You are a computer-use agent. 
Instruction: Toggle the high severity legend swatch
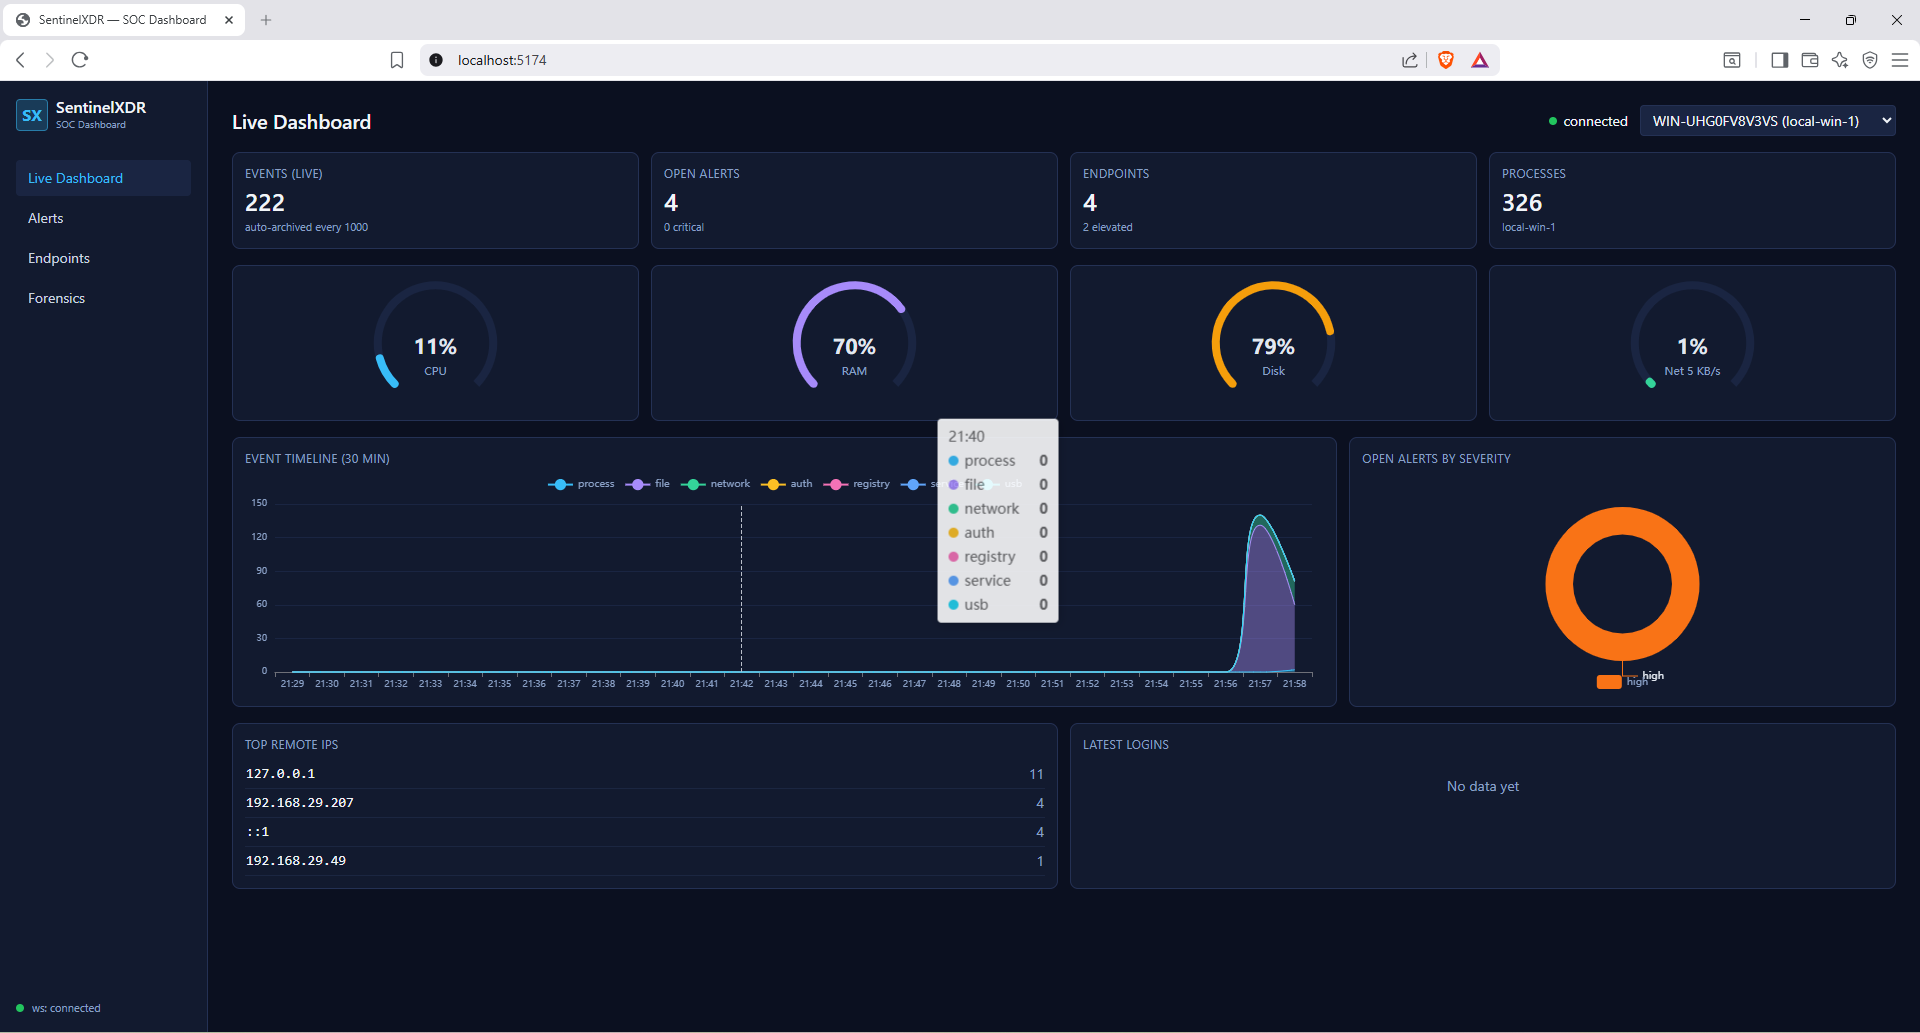(1609, 682)
